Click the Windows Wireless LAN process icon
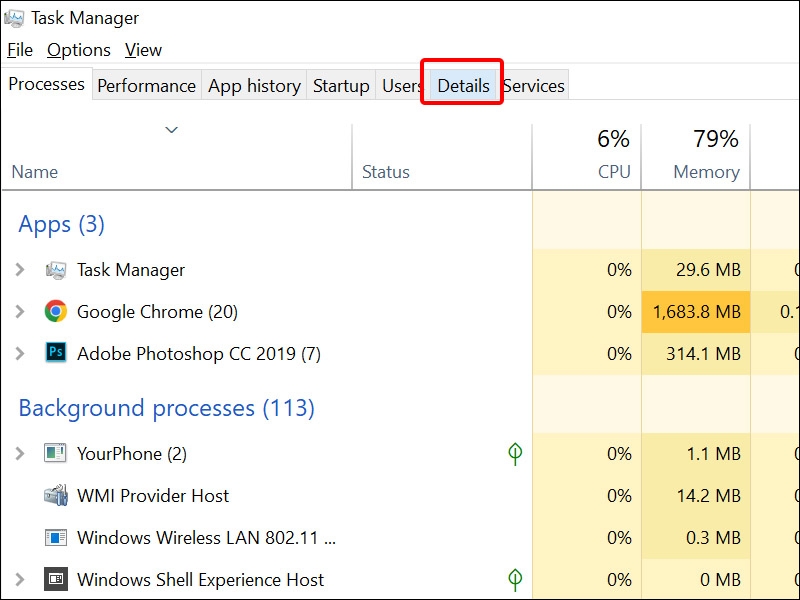The width and height of the screenshot is (800, 600). [x=56, y=538]
